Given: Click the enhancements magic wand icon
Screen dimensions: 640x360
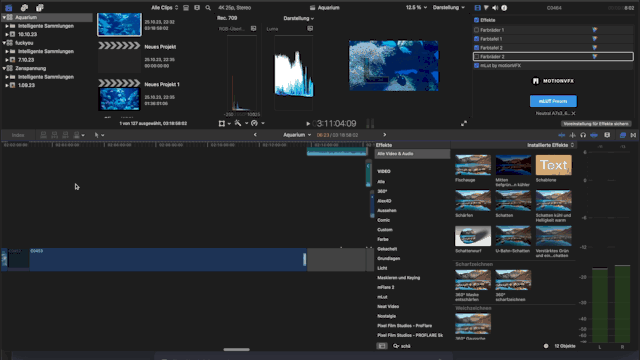Looking at the screenshot, I should point(238,123).
